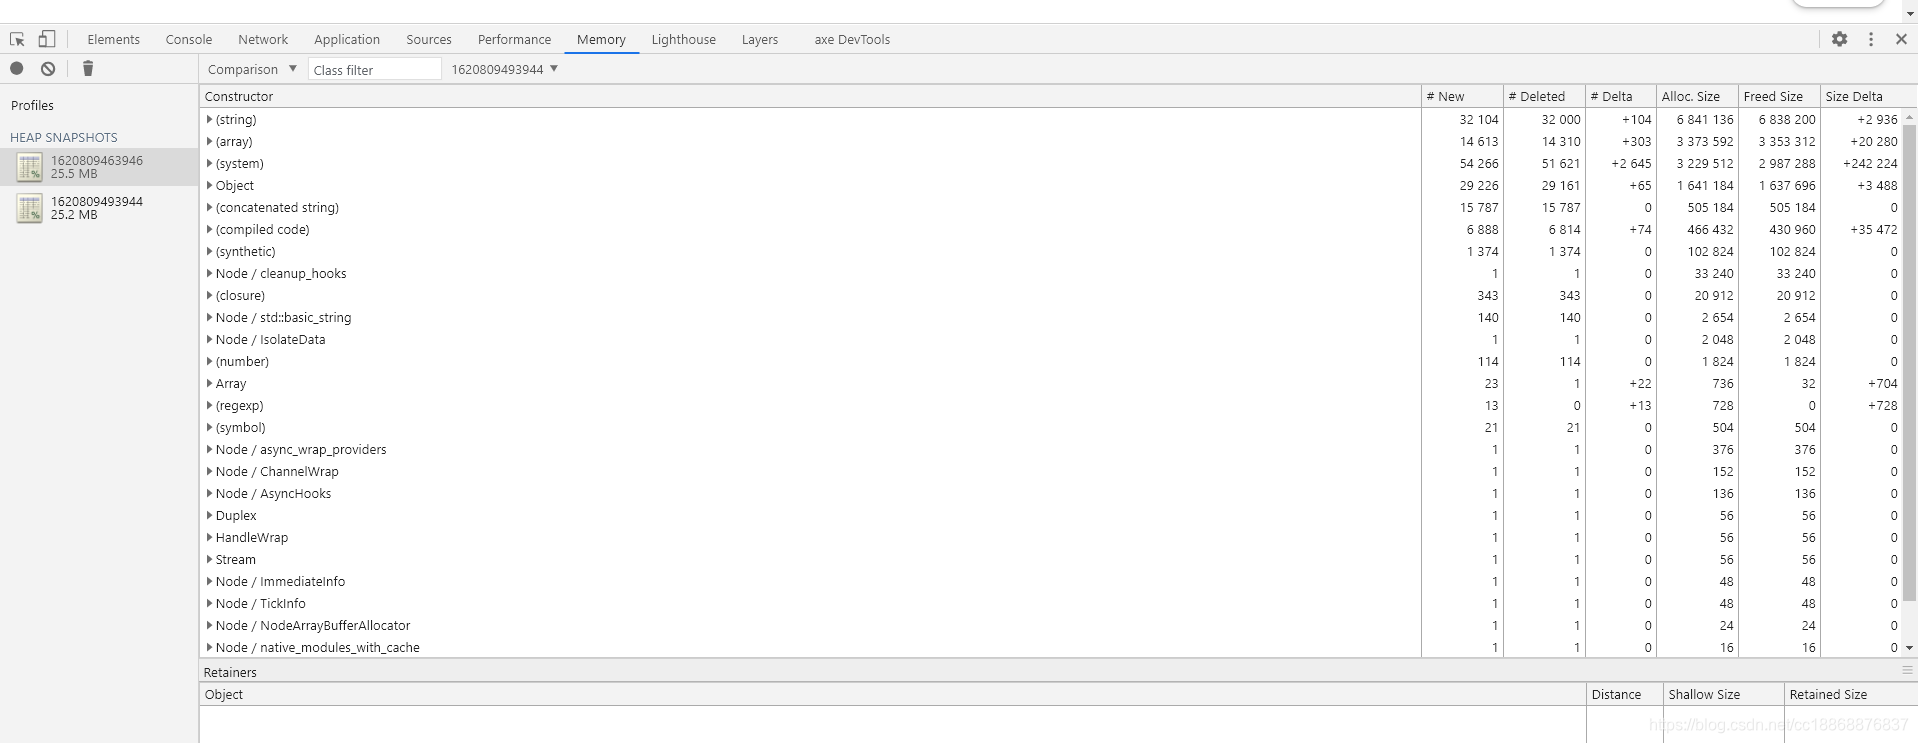The height and width of the screenshot is (743, 1918).
Task: Expand the (symbol) row
Action: tap(209, 427)
